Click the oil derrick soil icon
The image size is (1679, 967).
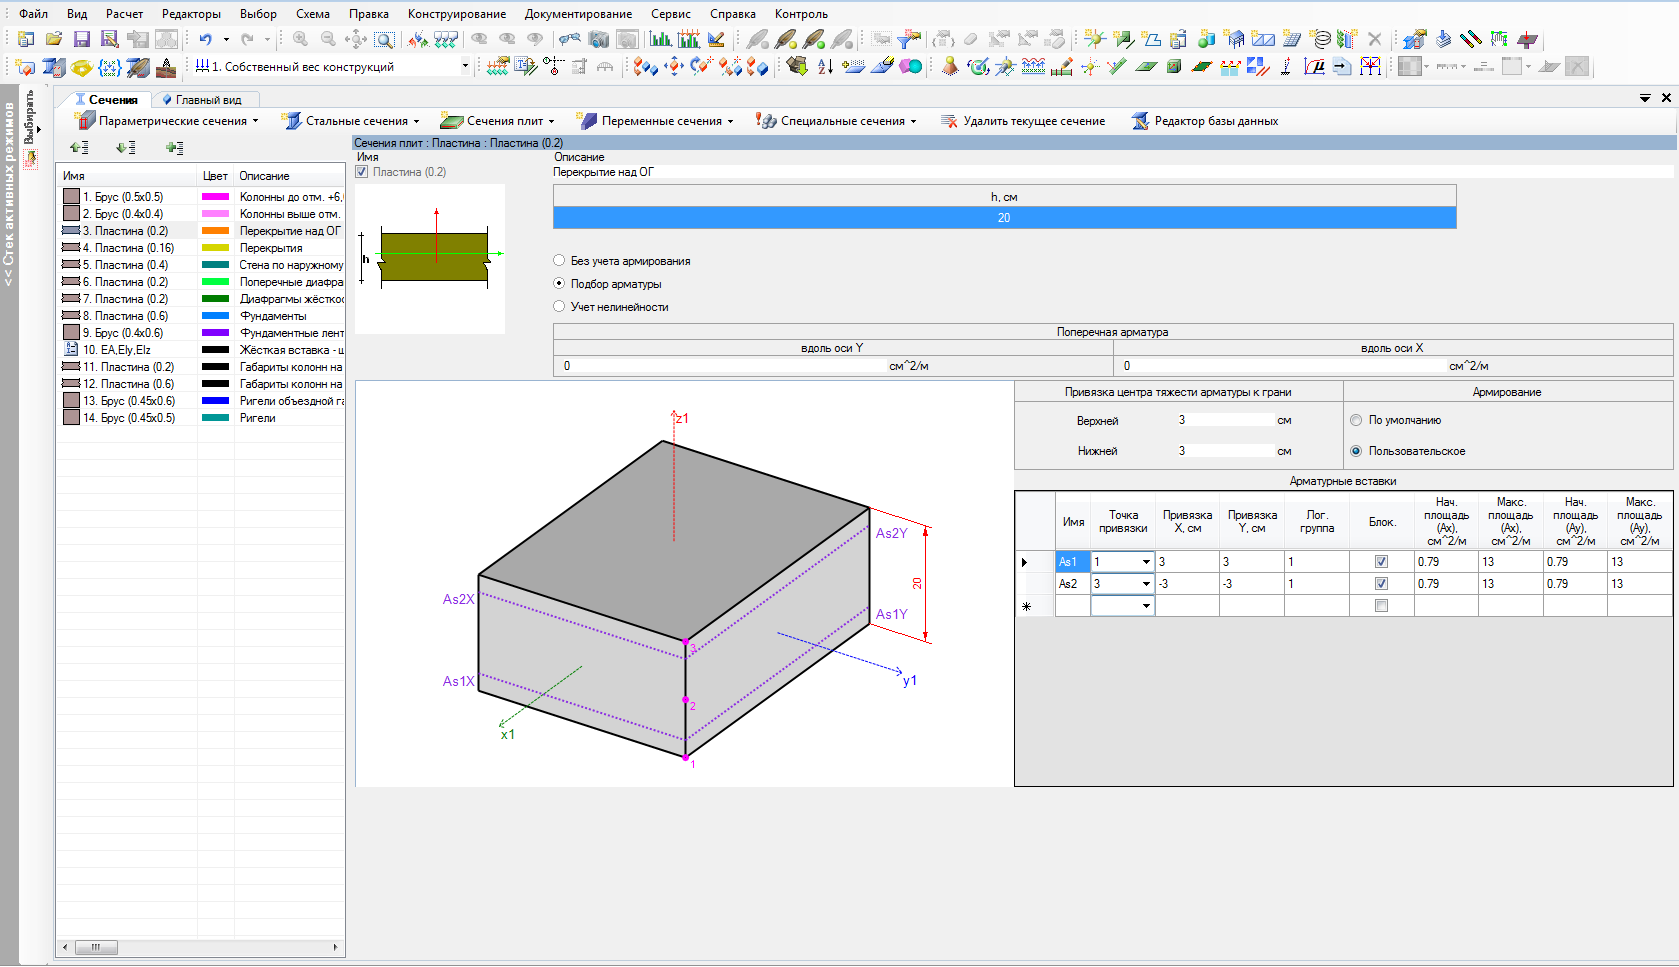click(166, 67)
